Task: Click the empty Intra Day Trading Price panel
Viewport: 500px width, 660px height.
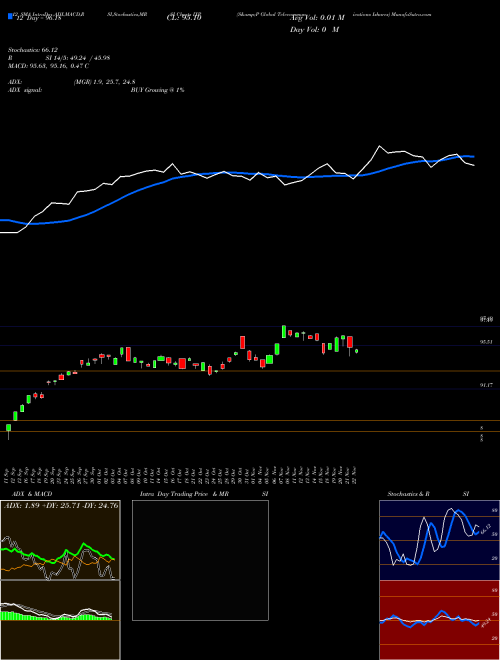Action: [x=200, y=560]
